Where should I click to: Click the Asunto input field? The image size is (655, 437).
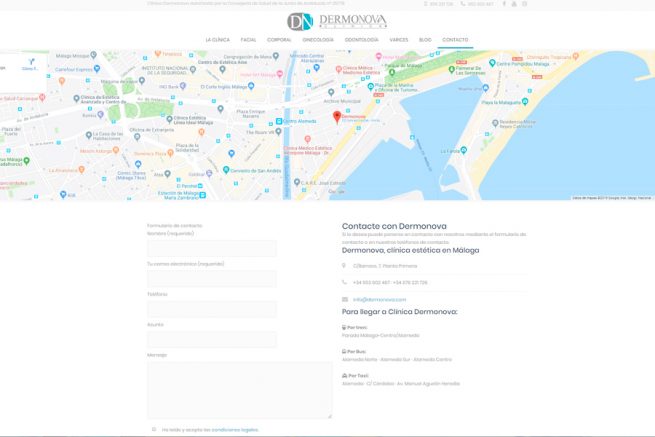coord(211,340)
